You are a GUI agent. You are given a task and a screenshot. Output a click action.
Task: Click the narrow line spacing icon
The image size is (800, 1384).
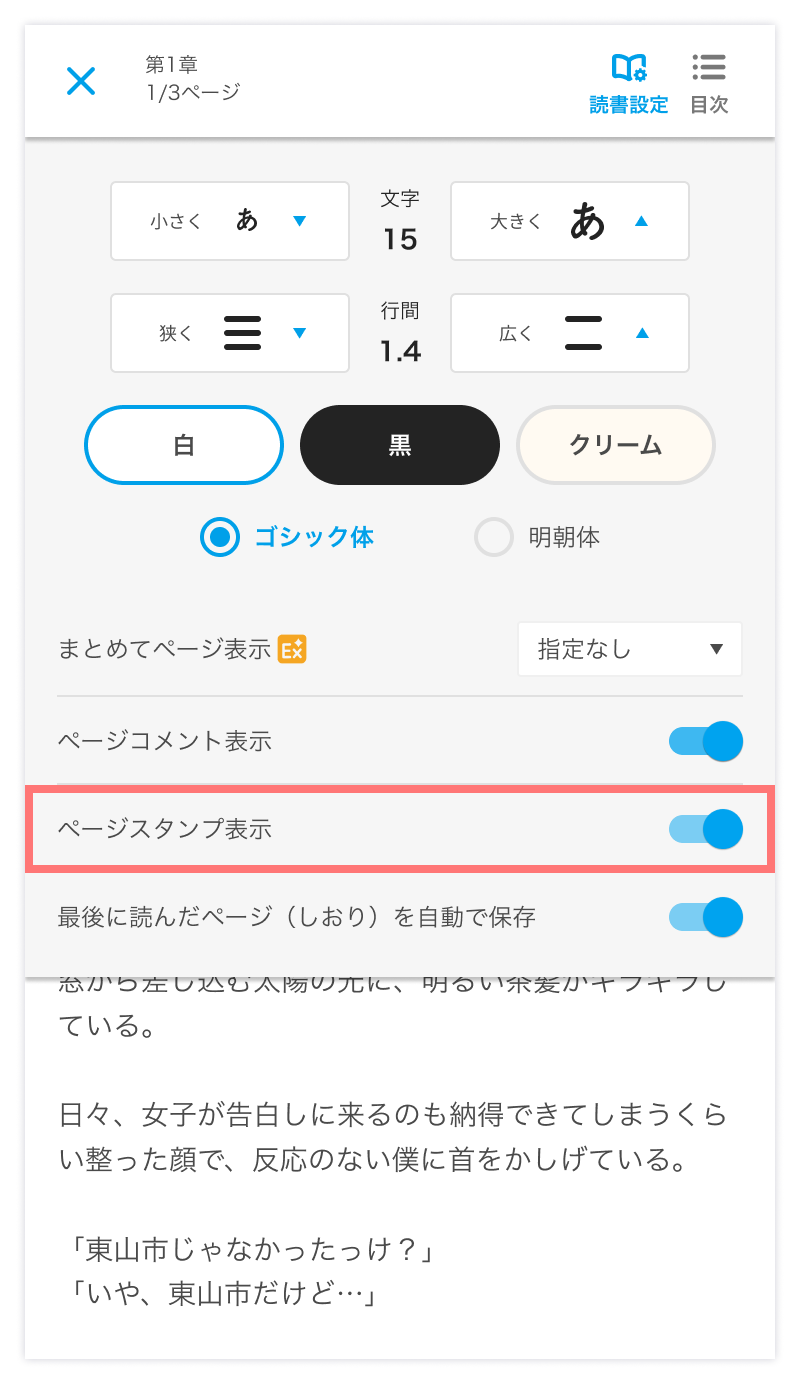[x=242, y=333]
